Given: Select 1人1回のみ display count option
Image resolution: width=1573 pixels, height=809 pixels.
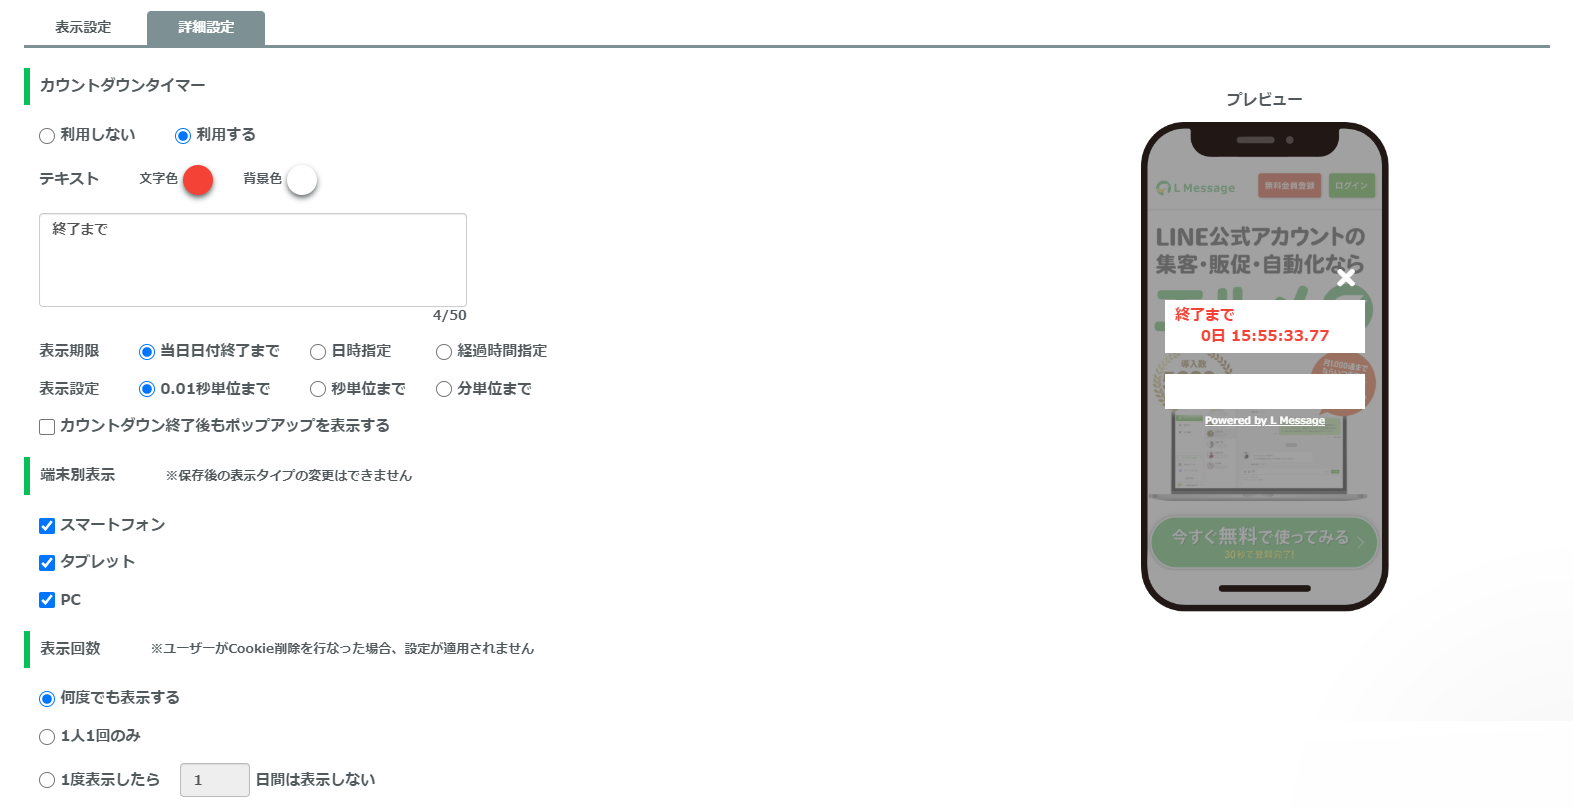Looking at the screenshot, I should [x=47, y=737].
